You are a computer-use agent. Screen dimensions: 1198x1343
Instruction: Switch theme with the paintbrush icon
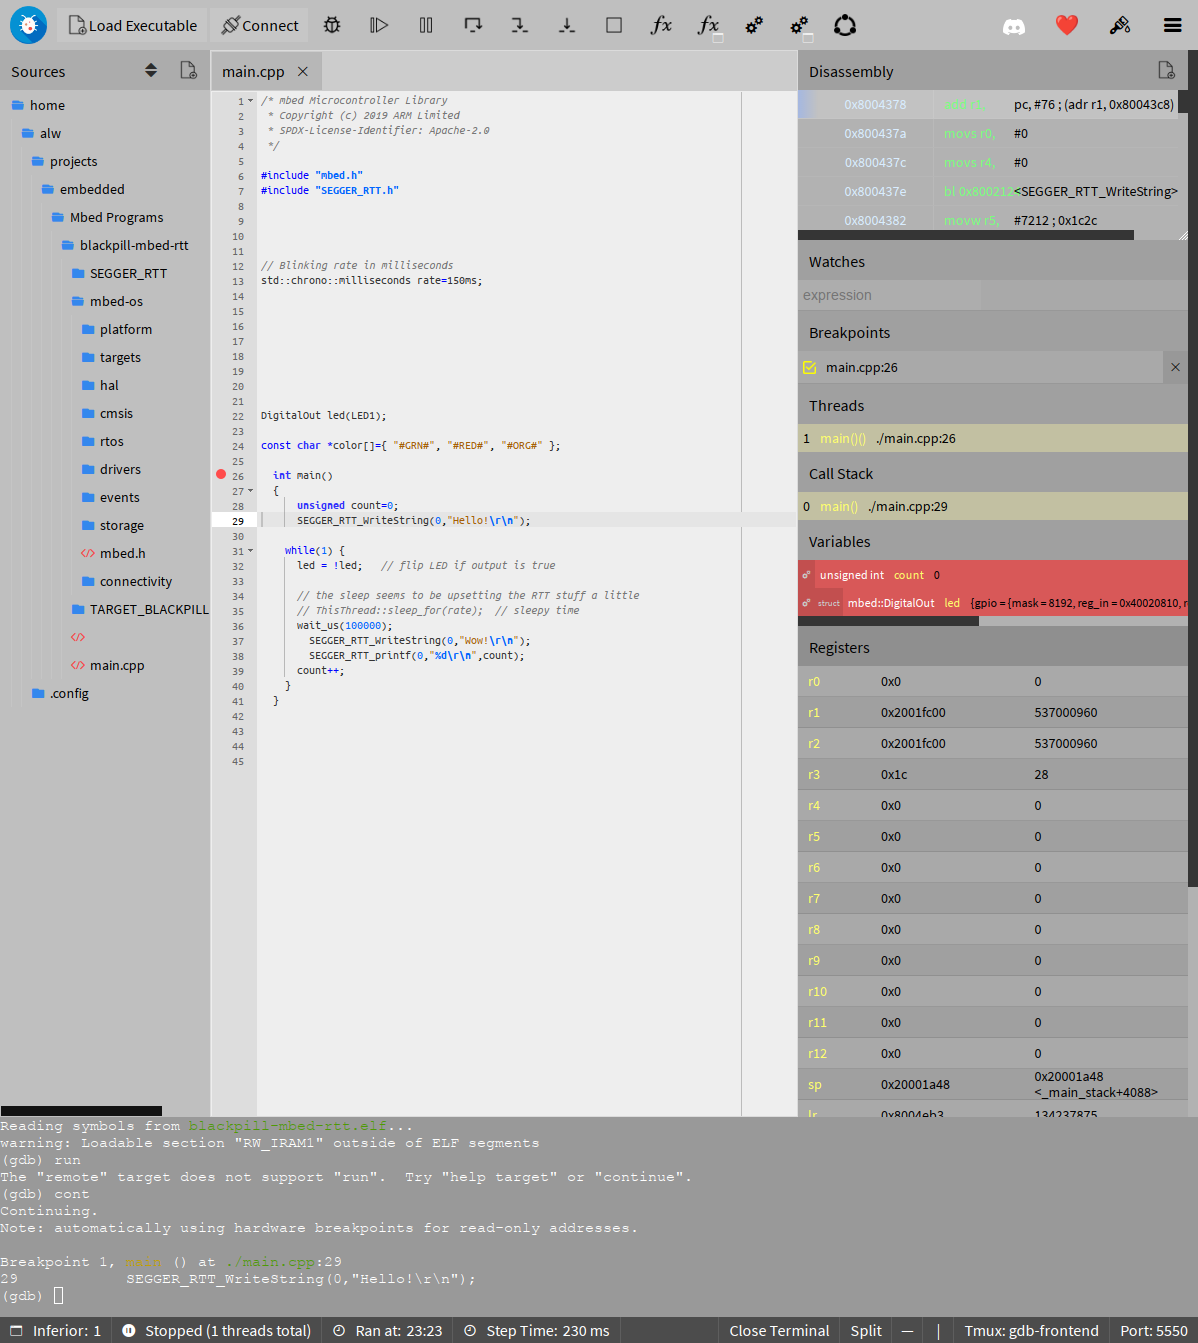click(1120, 25)
